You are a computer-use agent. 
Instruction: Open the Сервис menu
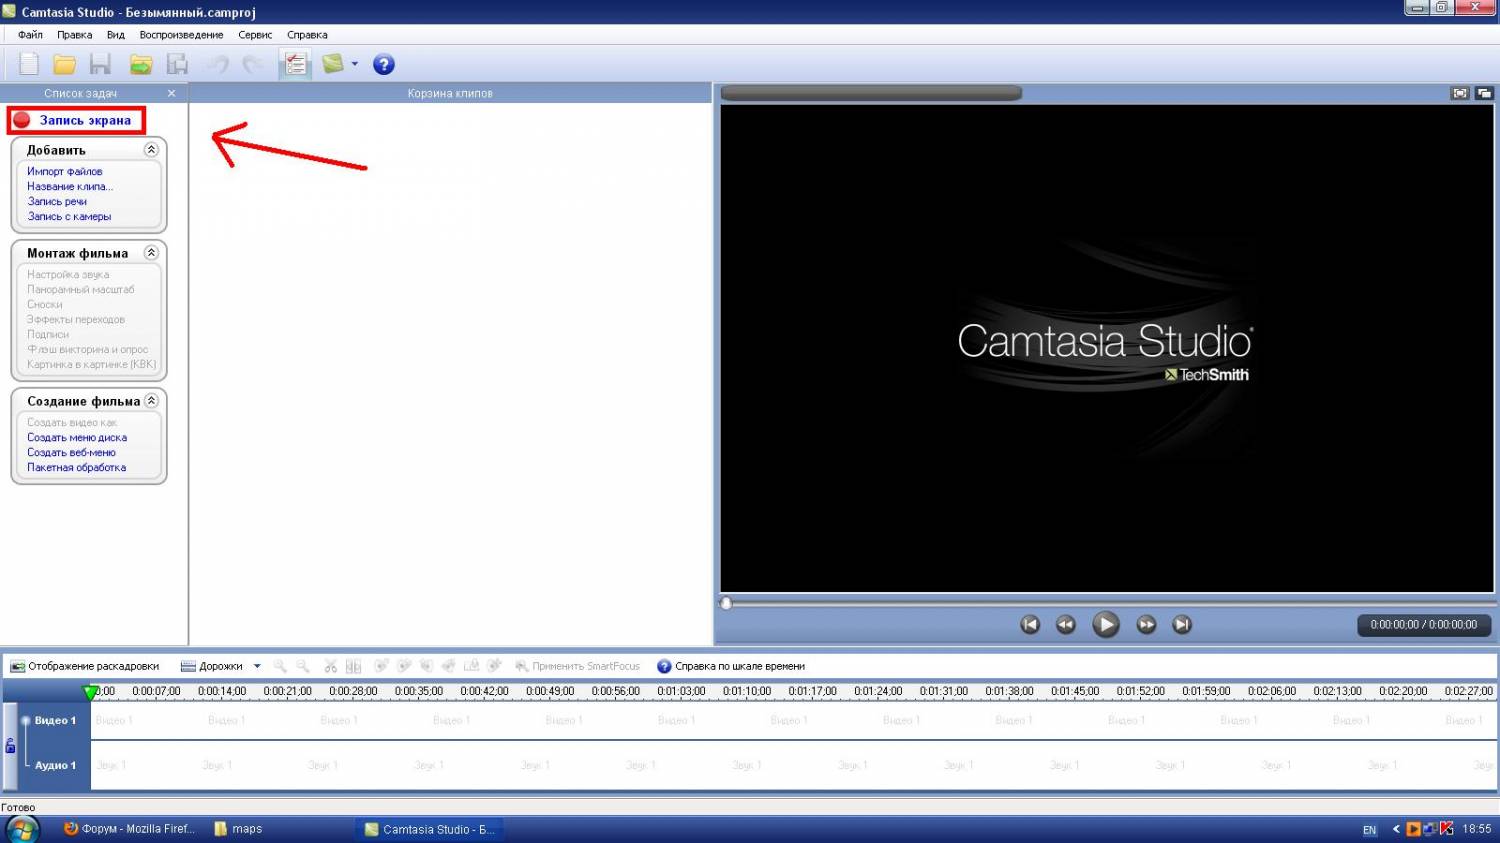tap(255, 35)
